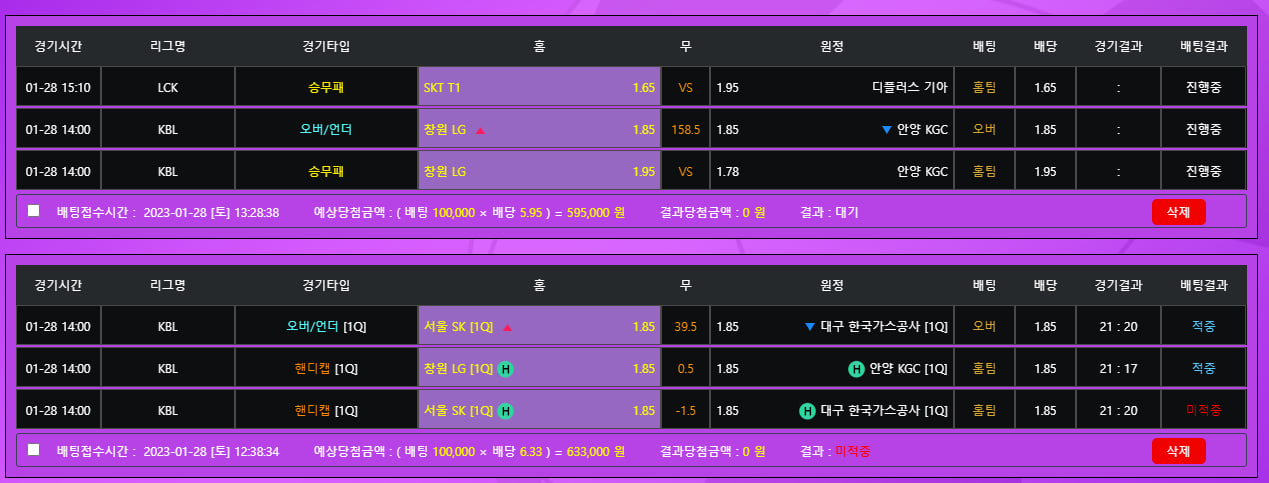Screen dimensions: 1269x483
Task: Select the SKT T1 home odds cell
Action: point(539,88)
